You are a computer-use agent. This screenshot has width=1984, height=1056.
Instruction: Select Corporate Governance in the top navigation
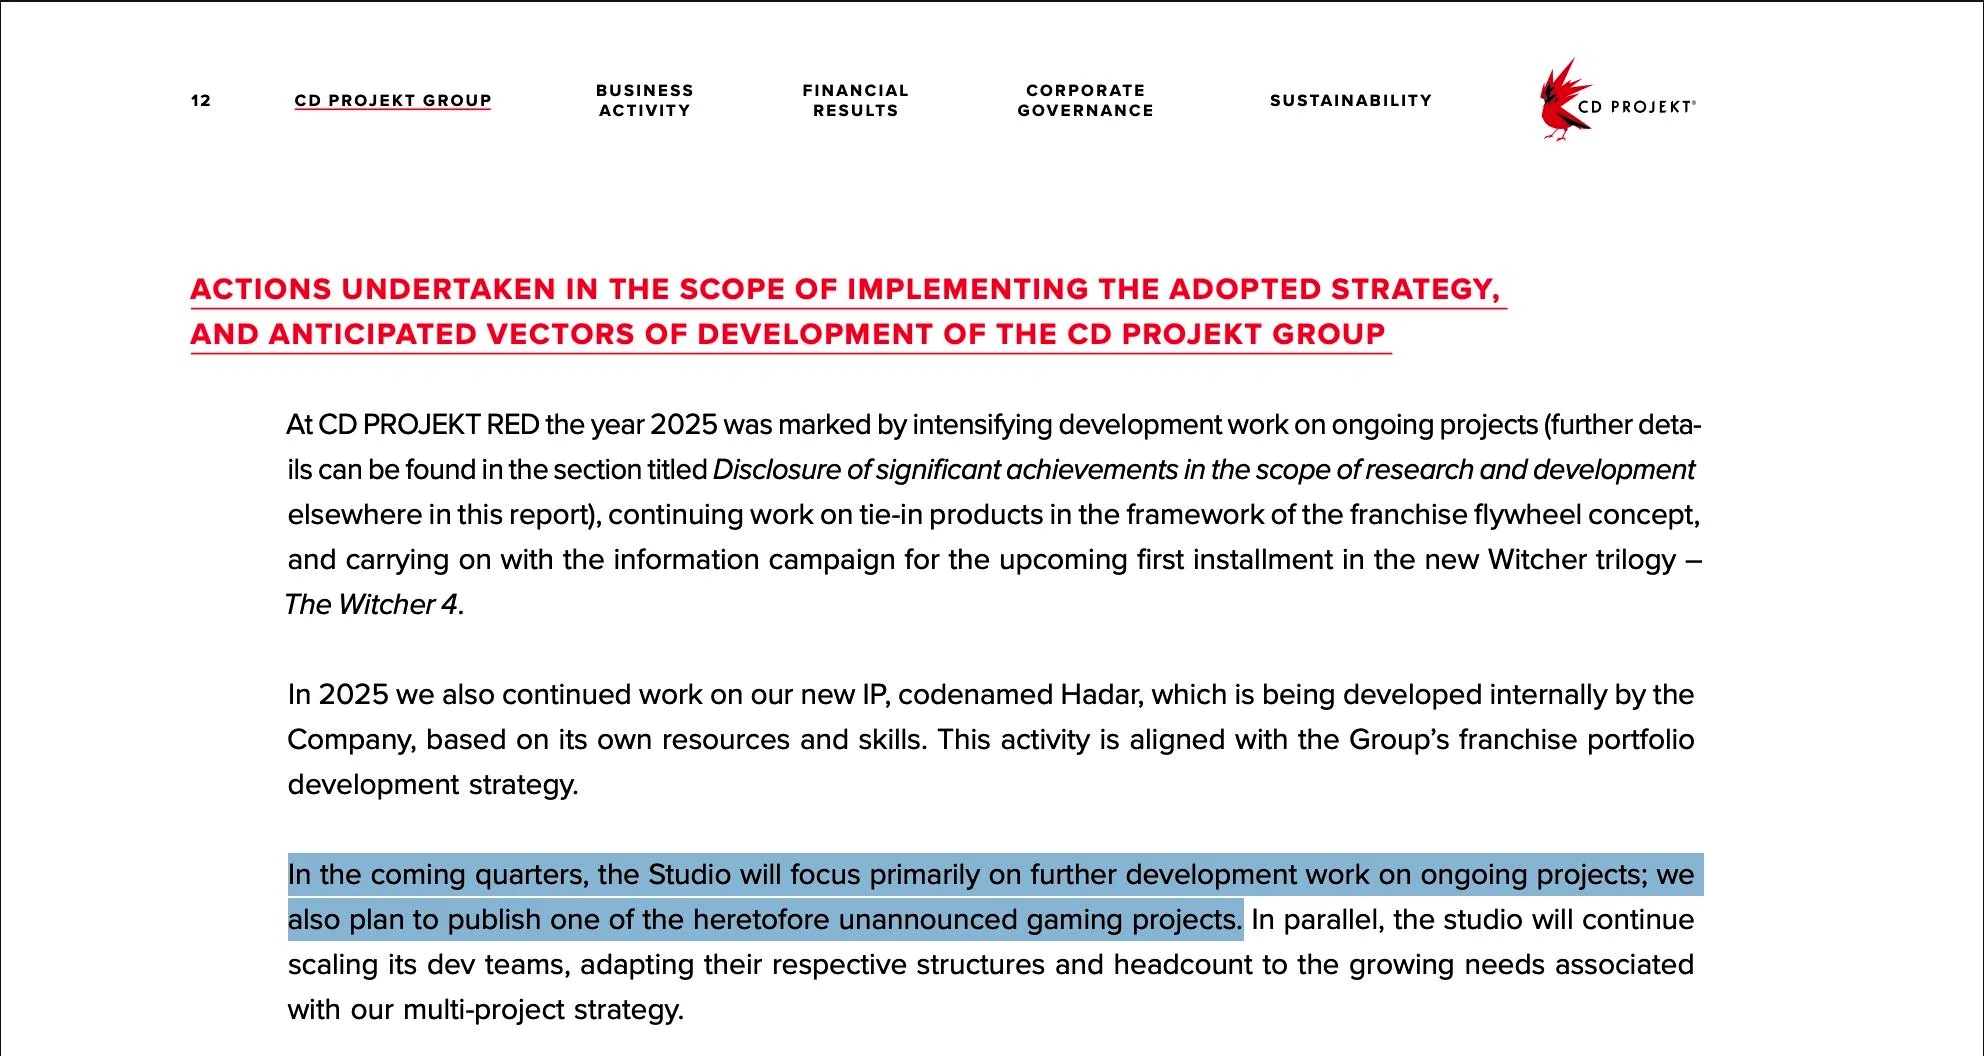(x=1085, y=100)
